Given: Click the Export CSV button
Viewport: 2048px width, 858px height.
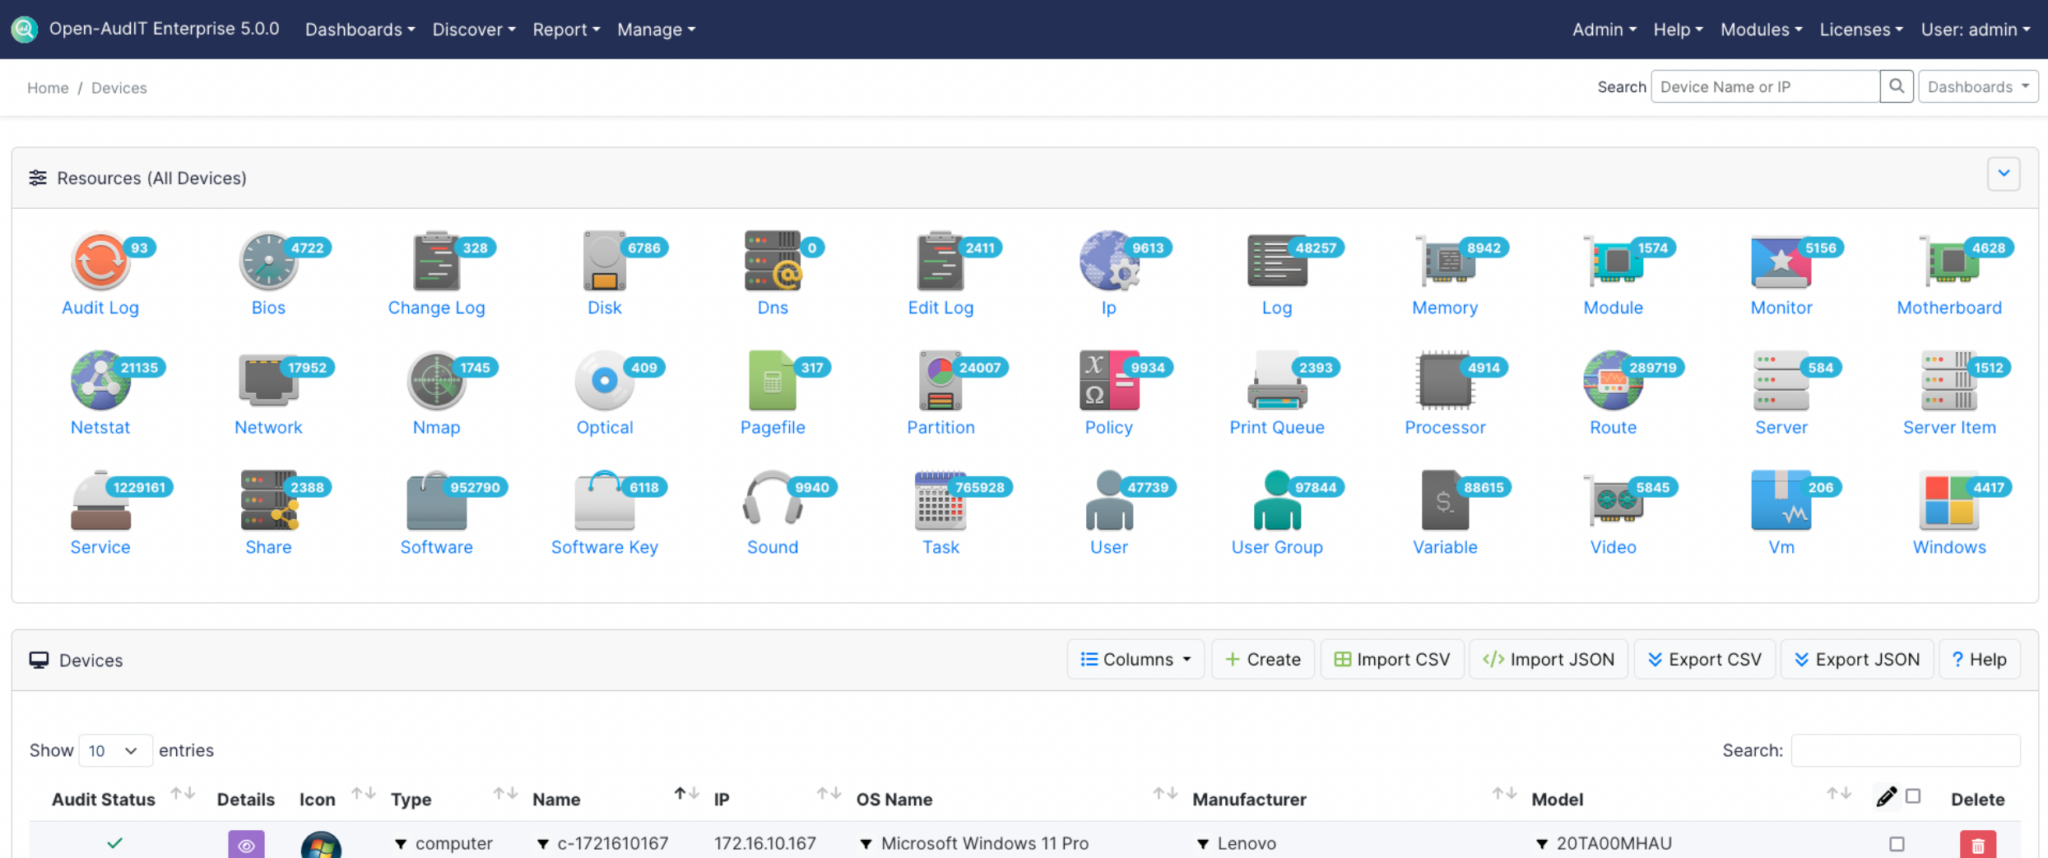Looking at the screenshot, I should point(1705,659).
